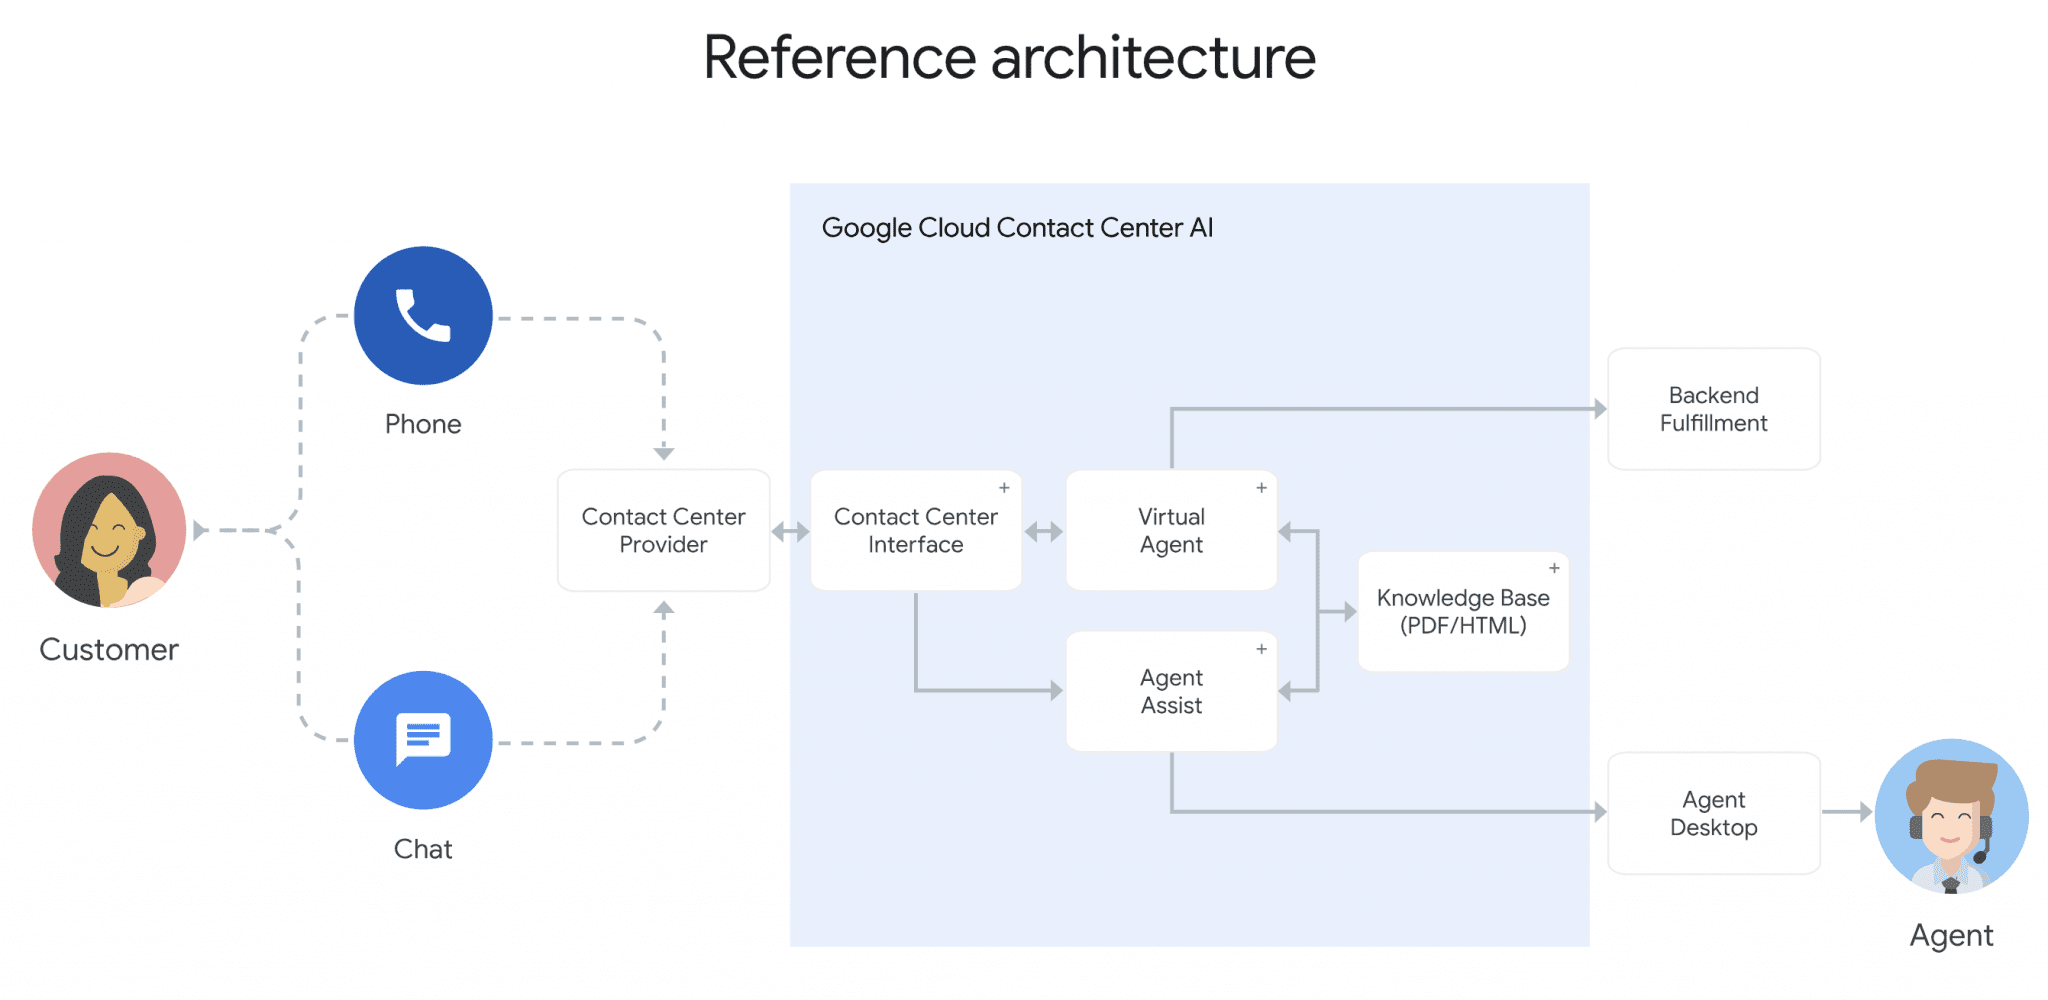Expand the plus on Virtual Agent box
The image size is (2048, 1000).
click(x=1261, y=488)
